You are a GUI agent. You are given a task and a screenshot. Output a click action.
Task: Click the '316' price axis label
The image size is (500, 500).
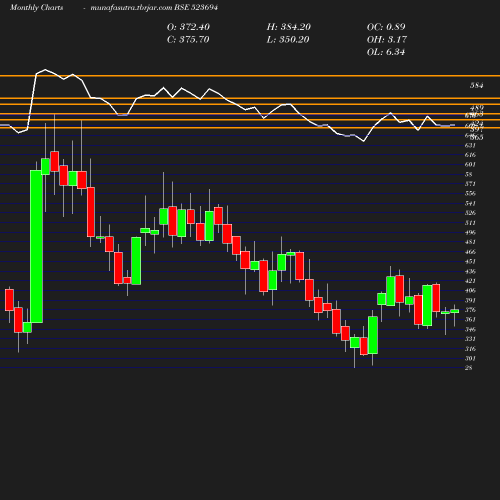(470, 349)
